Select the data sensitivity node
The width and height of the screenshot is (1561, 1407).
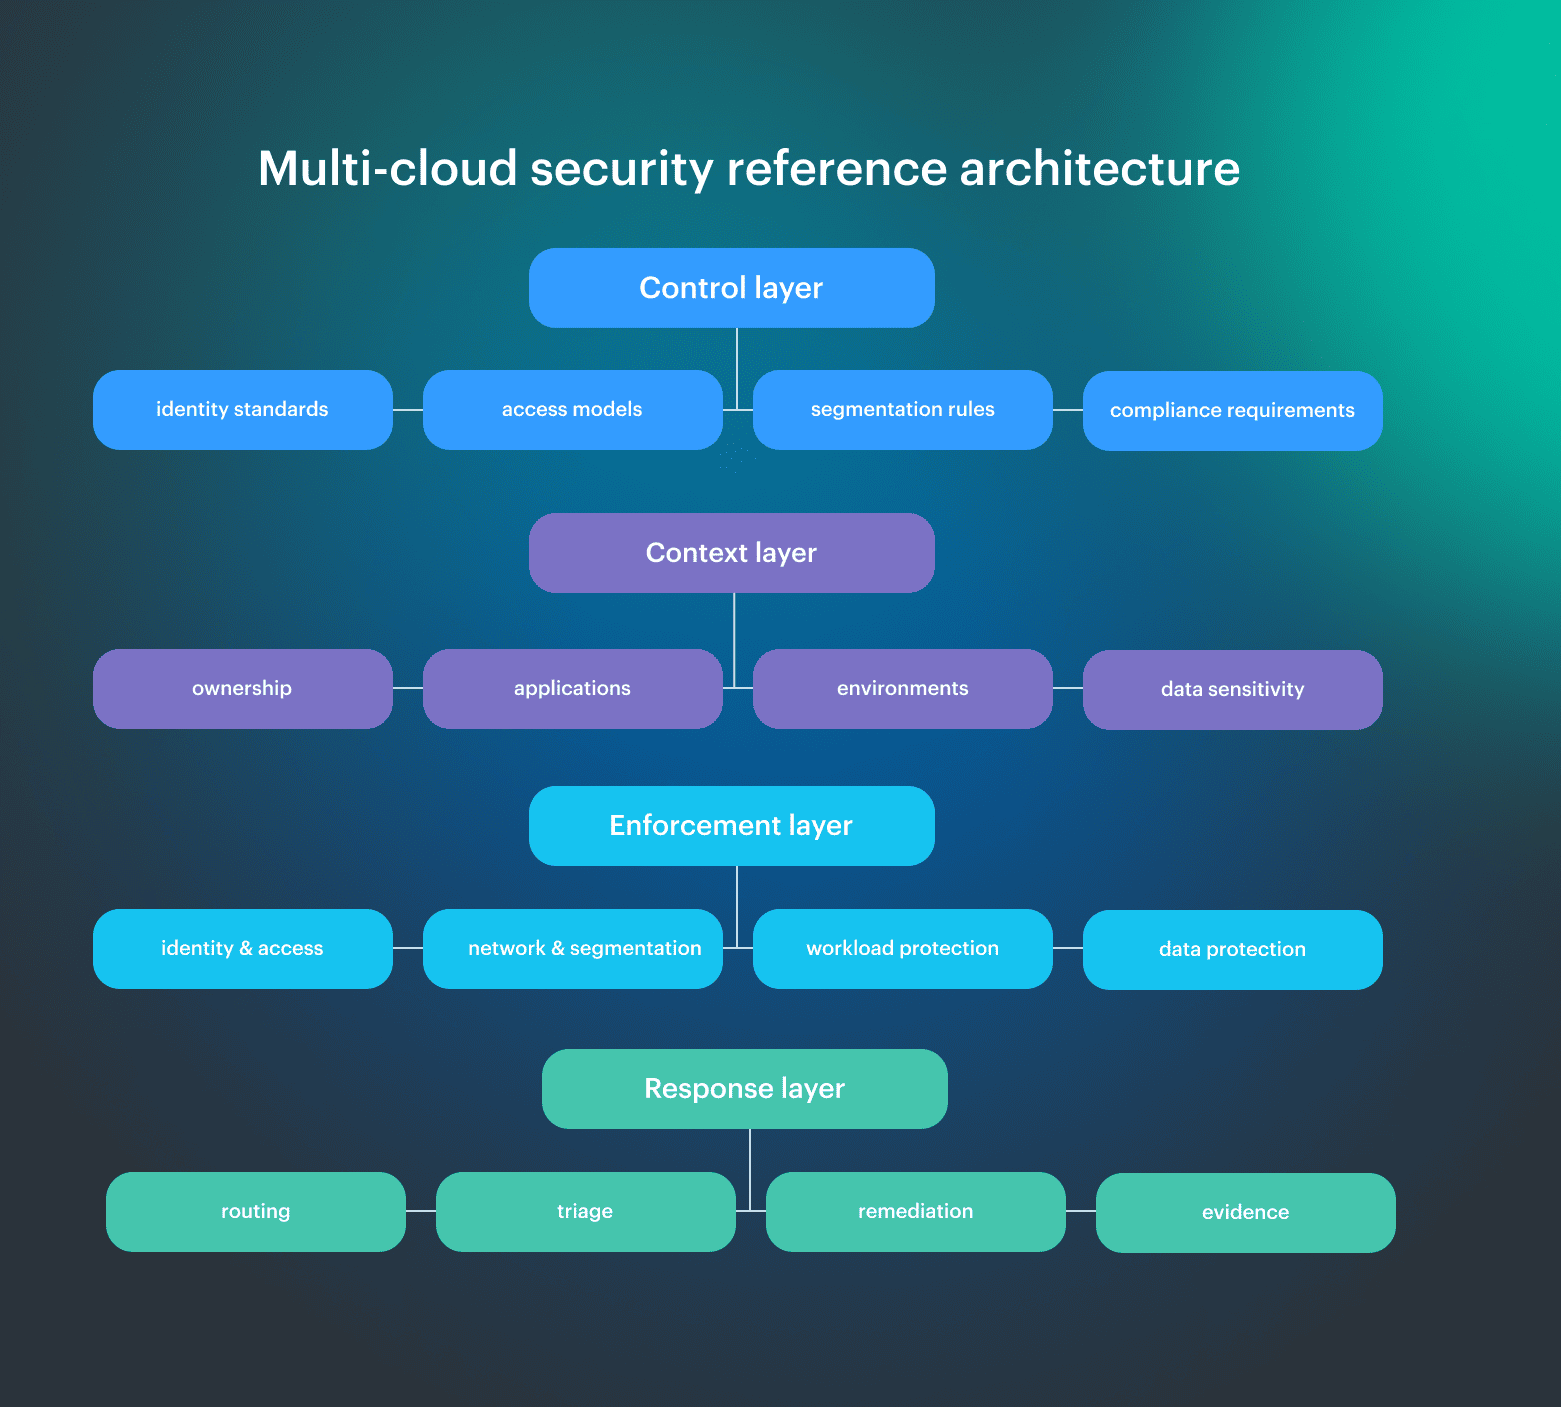pyautogui.click(x=1232, y=689)
